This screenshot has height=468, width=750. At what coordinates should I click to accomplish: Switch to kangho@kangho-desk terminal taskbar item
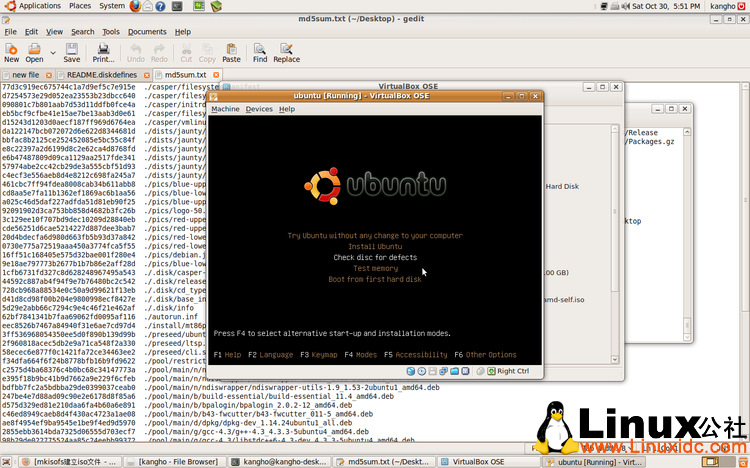[x=279, y=462]
